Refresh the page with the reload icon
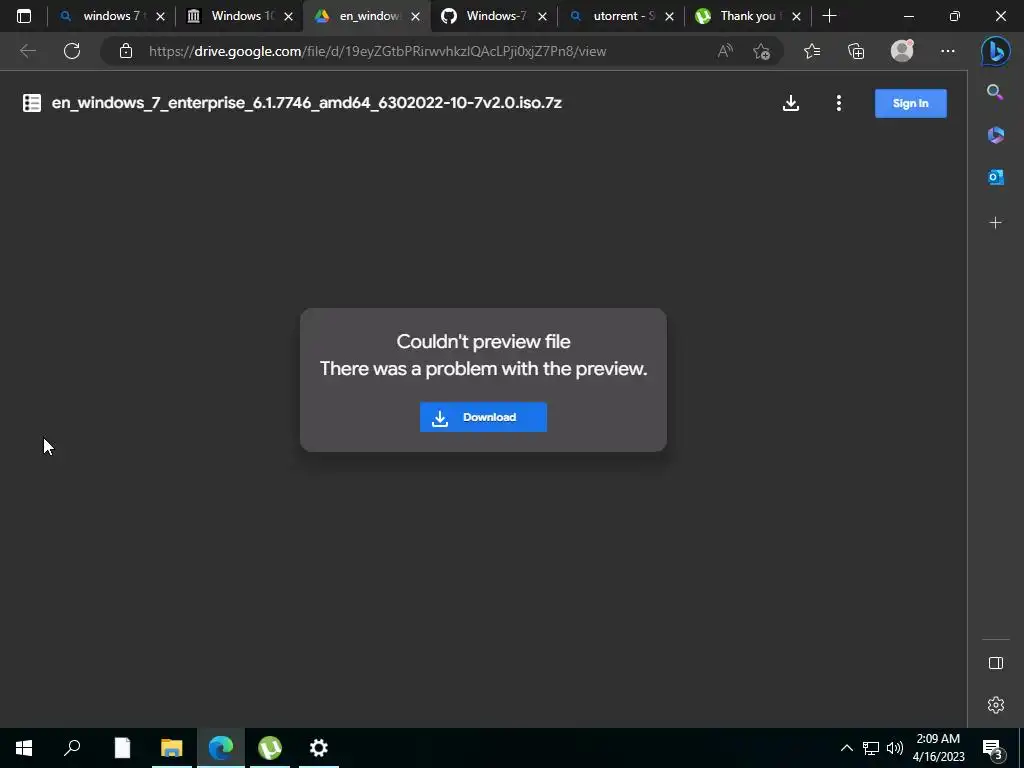 (x=72, y=51)
